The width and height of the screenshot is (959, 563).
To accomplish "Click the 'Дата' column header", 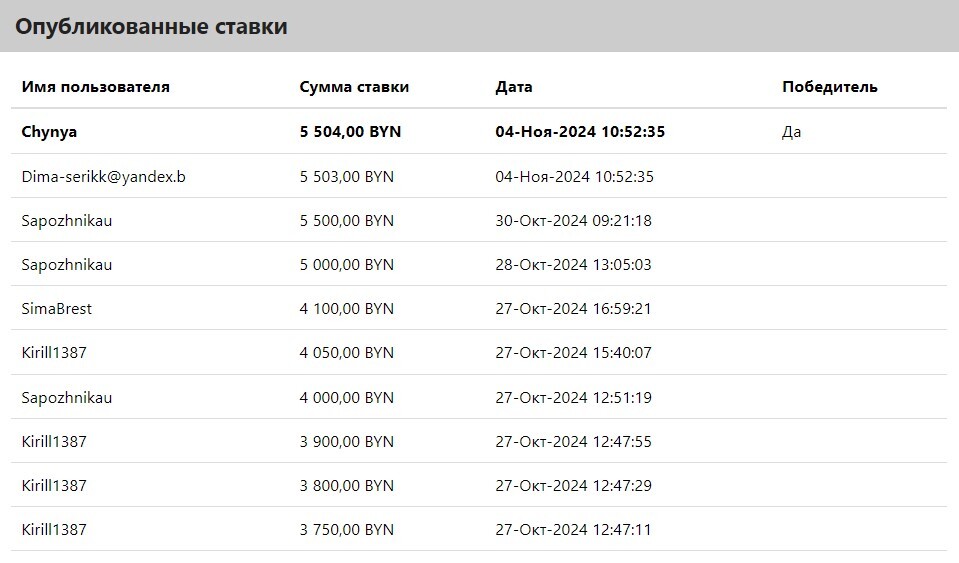I will point(514,87).
